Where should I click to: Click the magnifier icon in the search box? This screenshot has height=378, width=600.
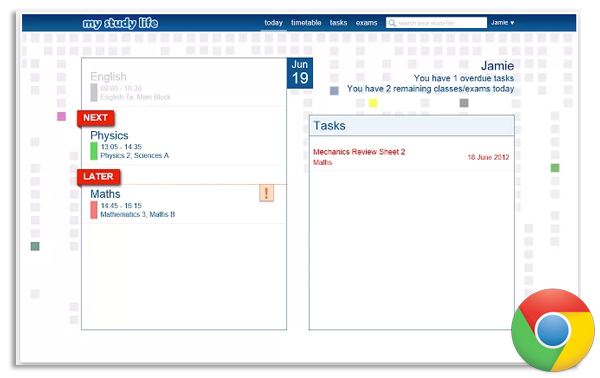(x=392, y=23)
